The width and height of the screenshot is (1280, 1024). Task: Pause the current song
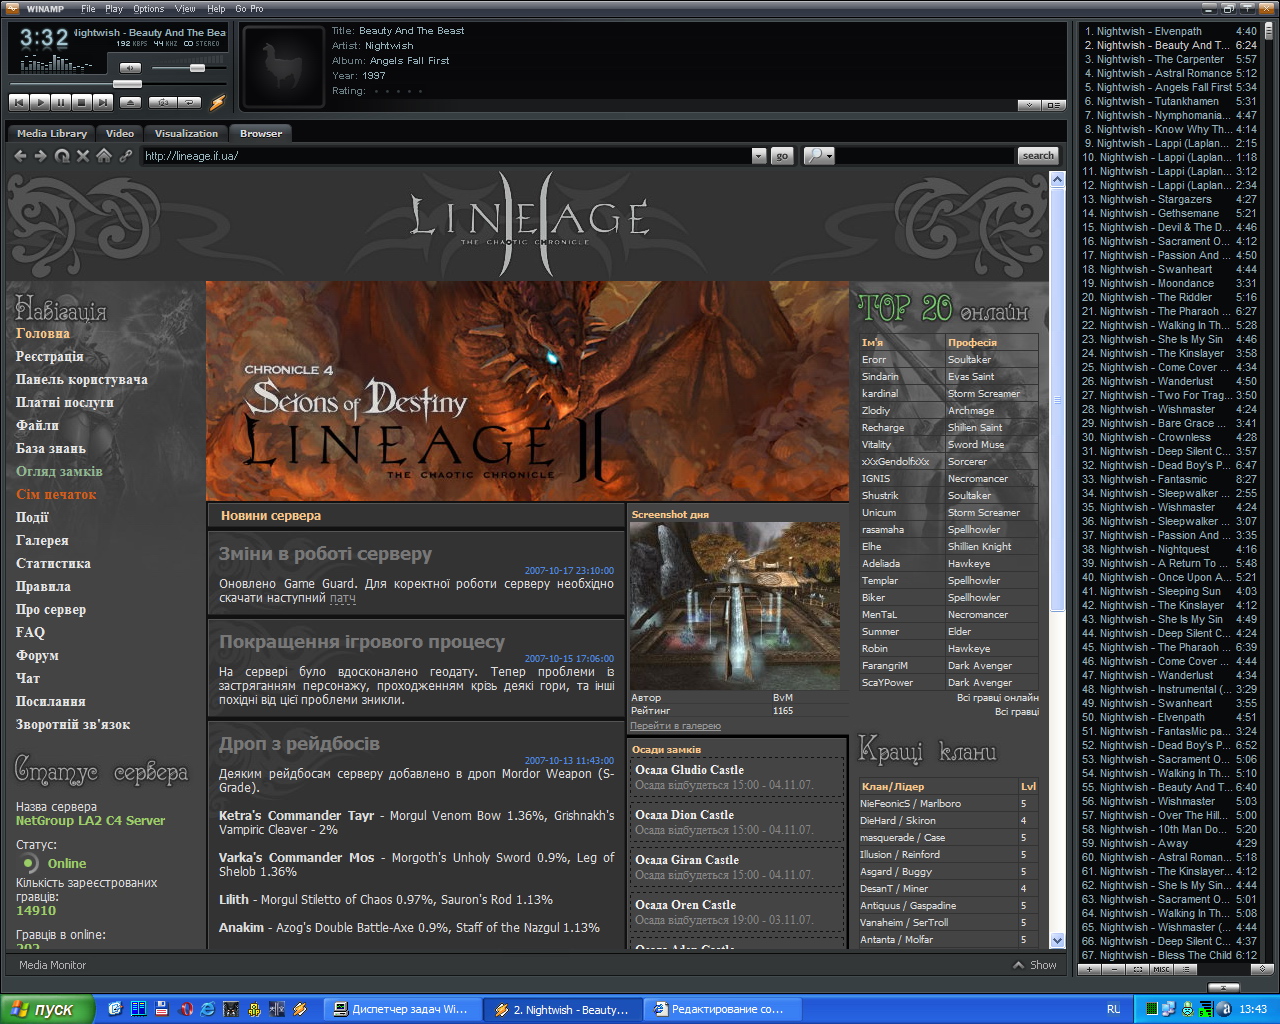pos(60,102)
